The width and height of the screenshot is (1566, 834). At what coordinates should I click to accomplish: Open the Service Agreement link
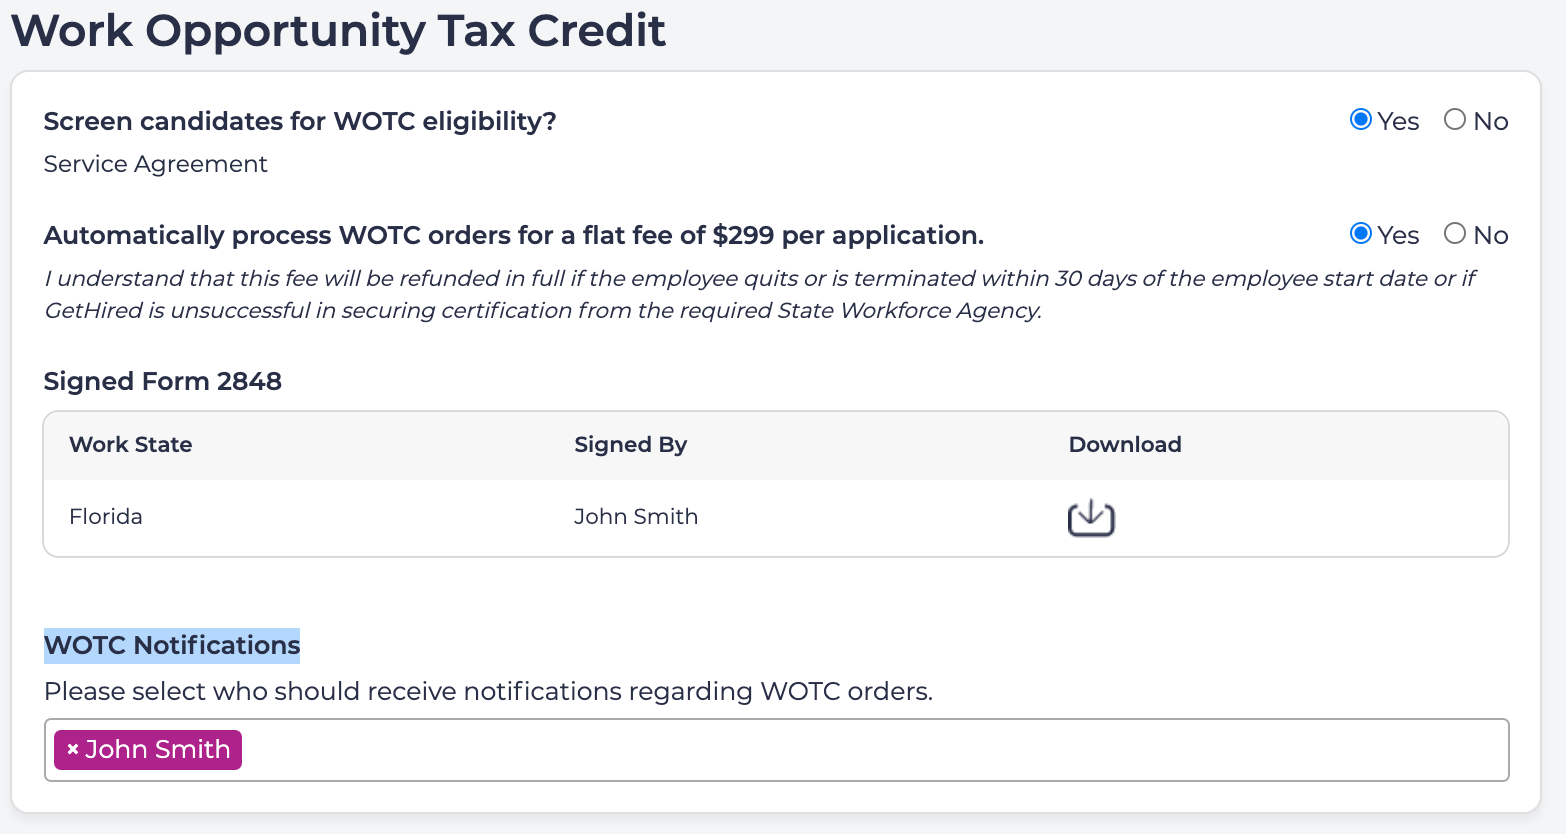coord(155,163)
